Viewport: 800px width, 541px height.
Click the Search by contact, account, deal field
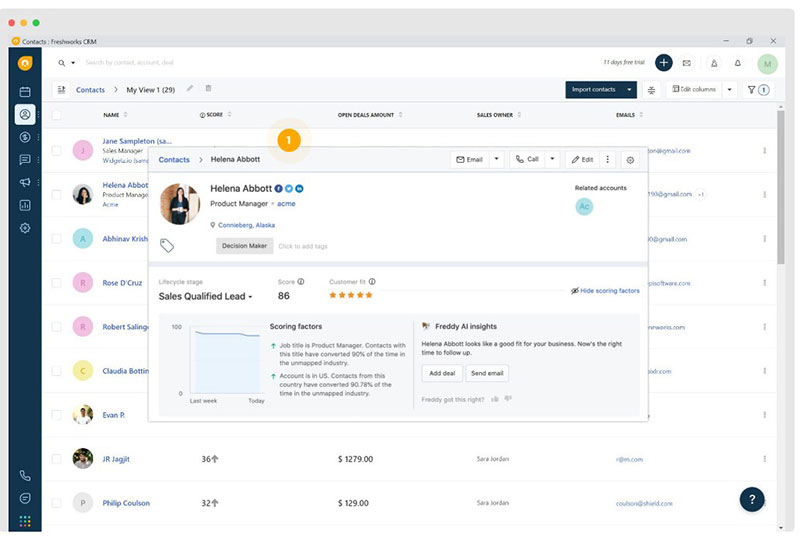[130, 63]
